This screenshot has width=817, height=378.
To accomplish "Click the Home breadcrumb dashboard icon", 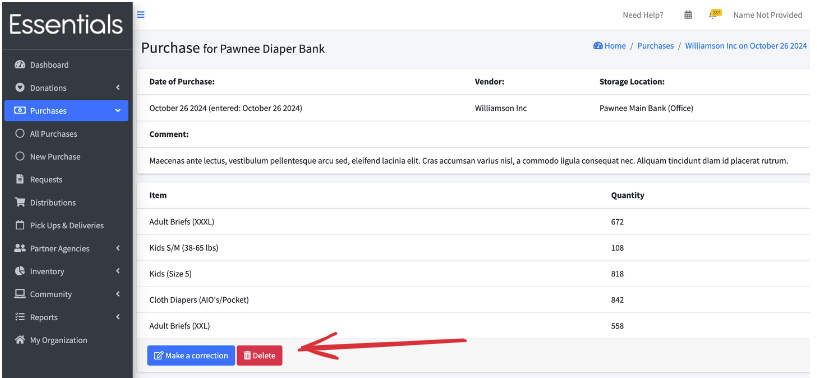I will coord(598,46).
